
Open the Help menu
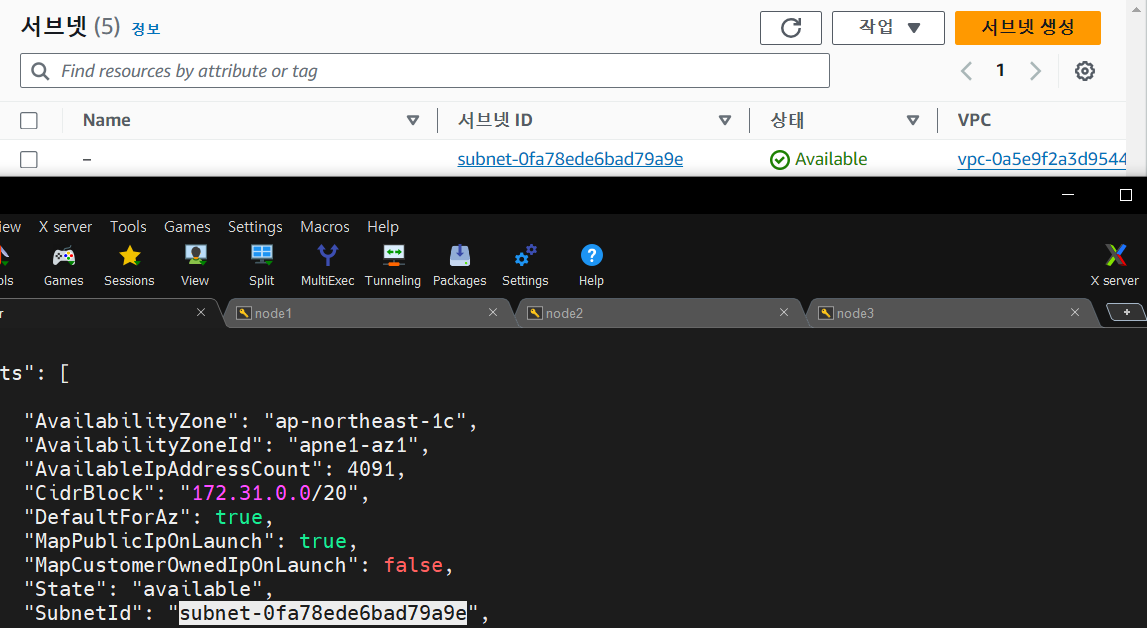click(383, 227)
